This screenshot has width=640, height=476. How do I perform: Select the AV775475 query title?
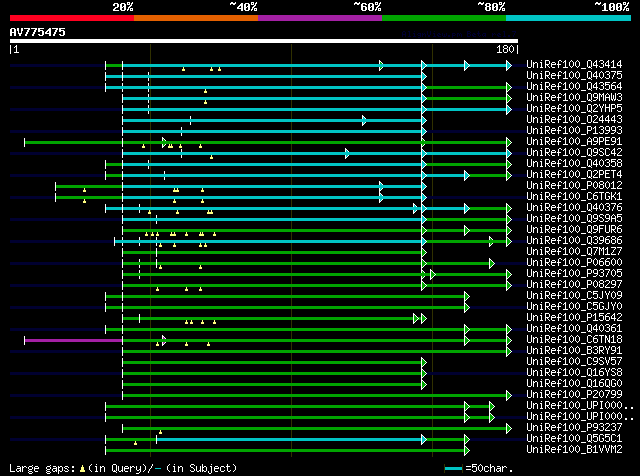tap(38, 32)
